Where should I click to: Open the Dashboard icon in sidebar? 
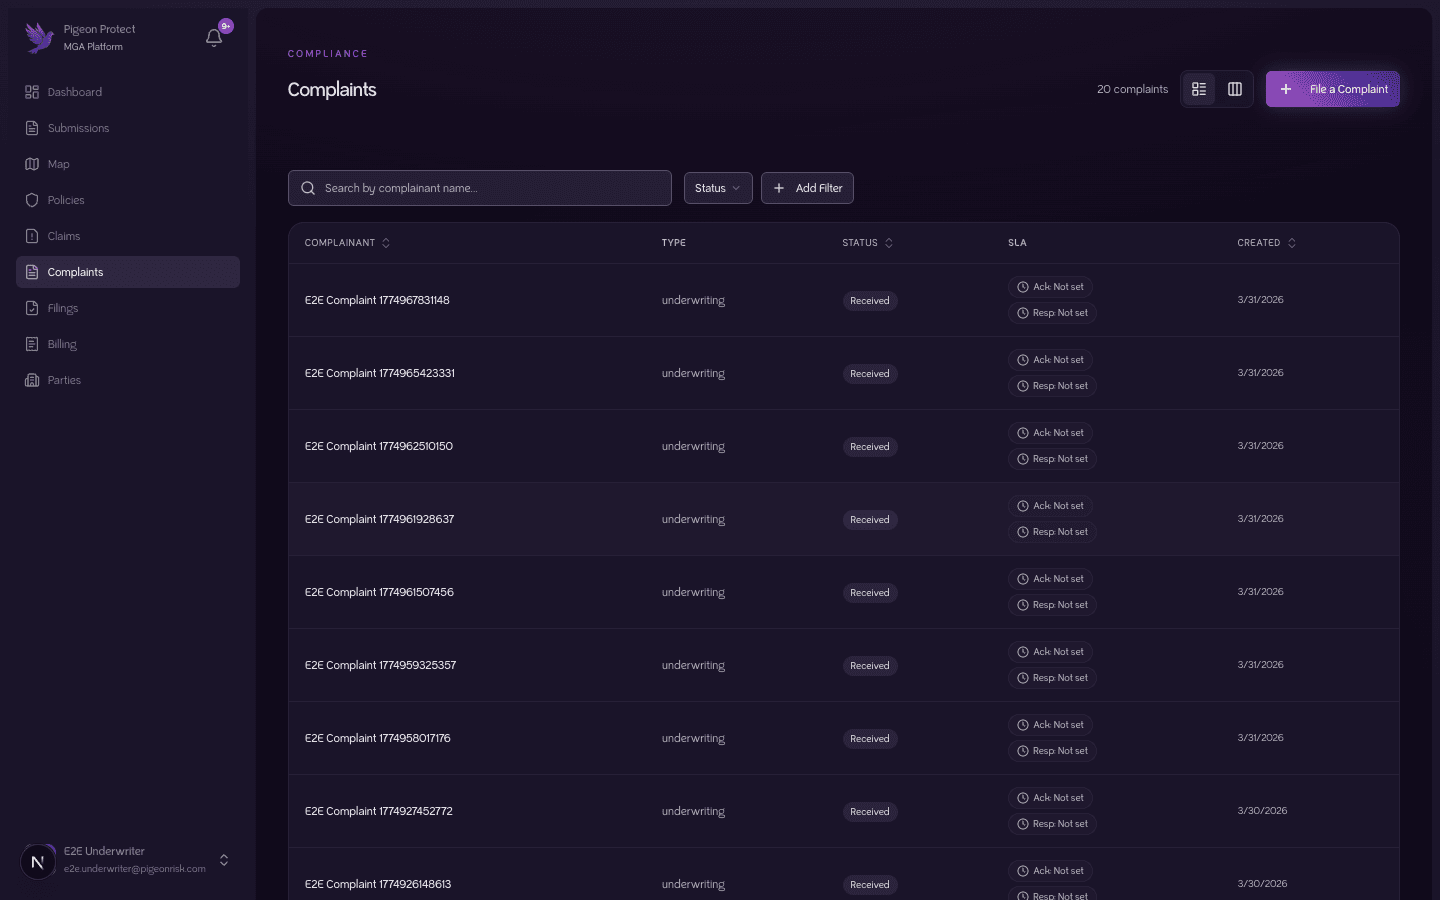pyautogui.click(x=31, y=91)
